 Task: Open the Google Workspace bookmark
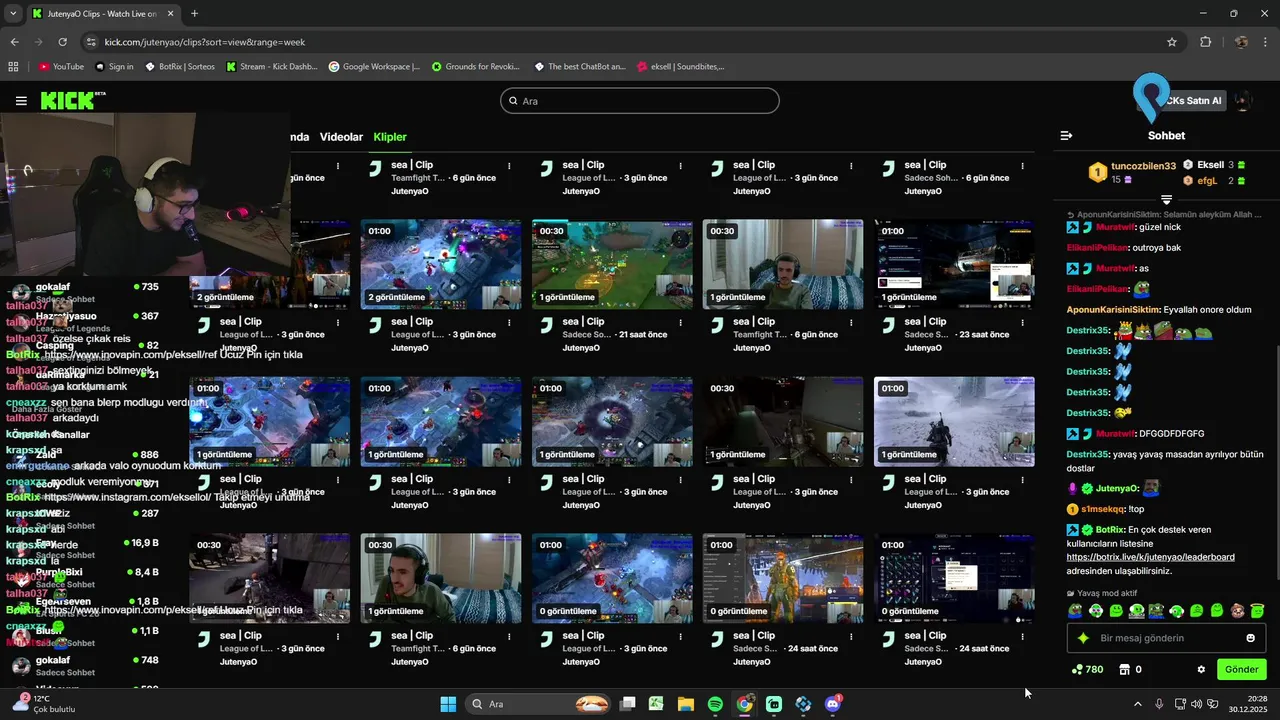374,67
